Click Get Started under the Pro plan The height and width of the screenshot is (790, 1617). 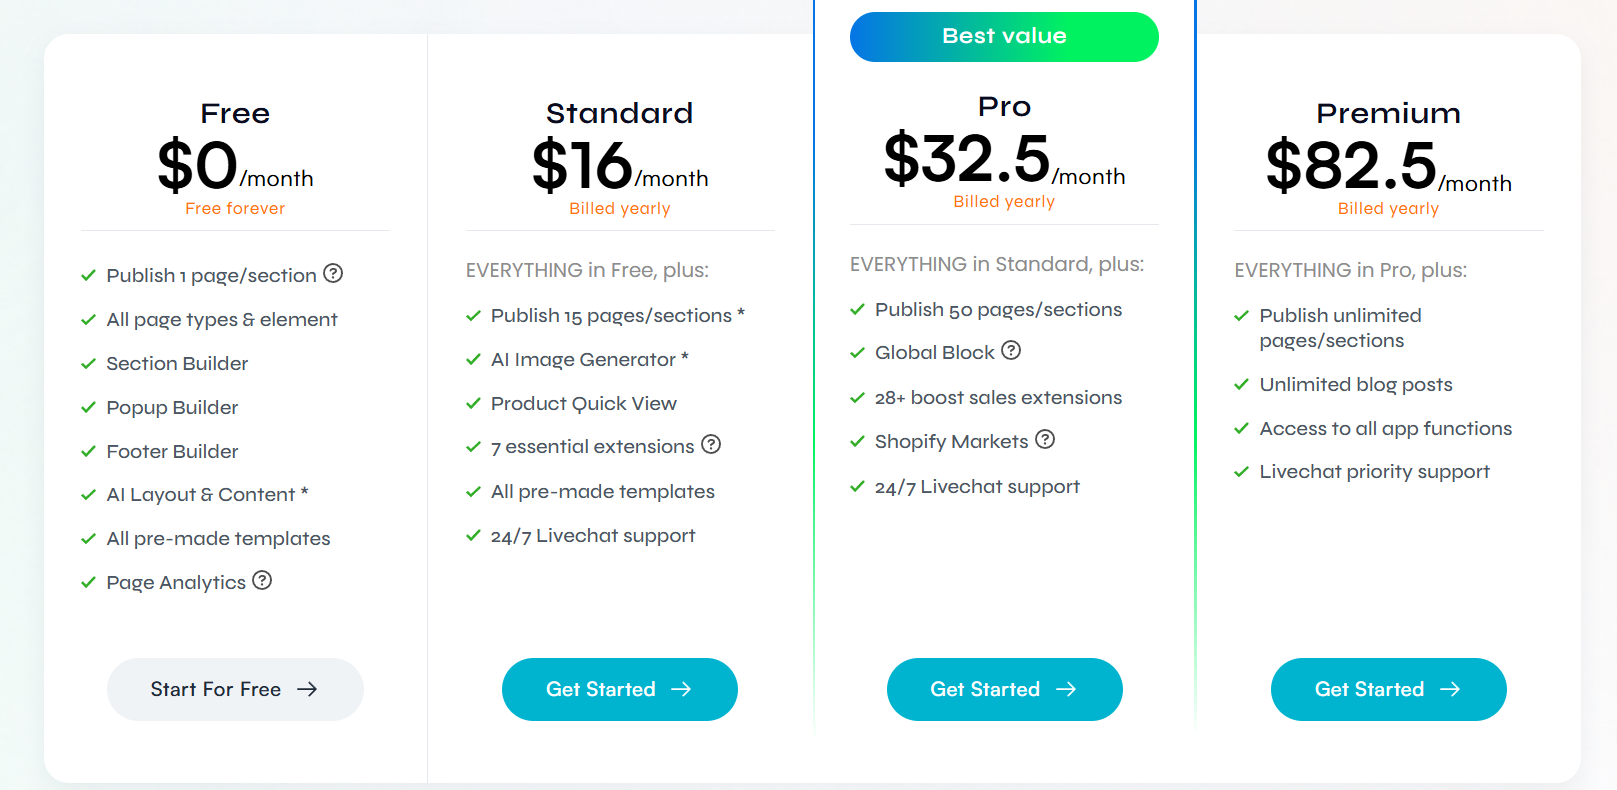pos(1004,689)
